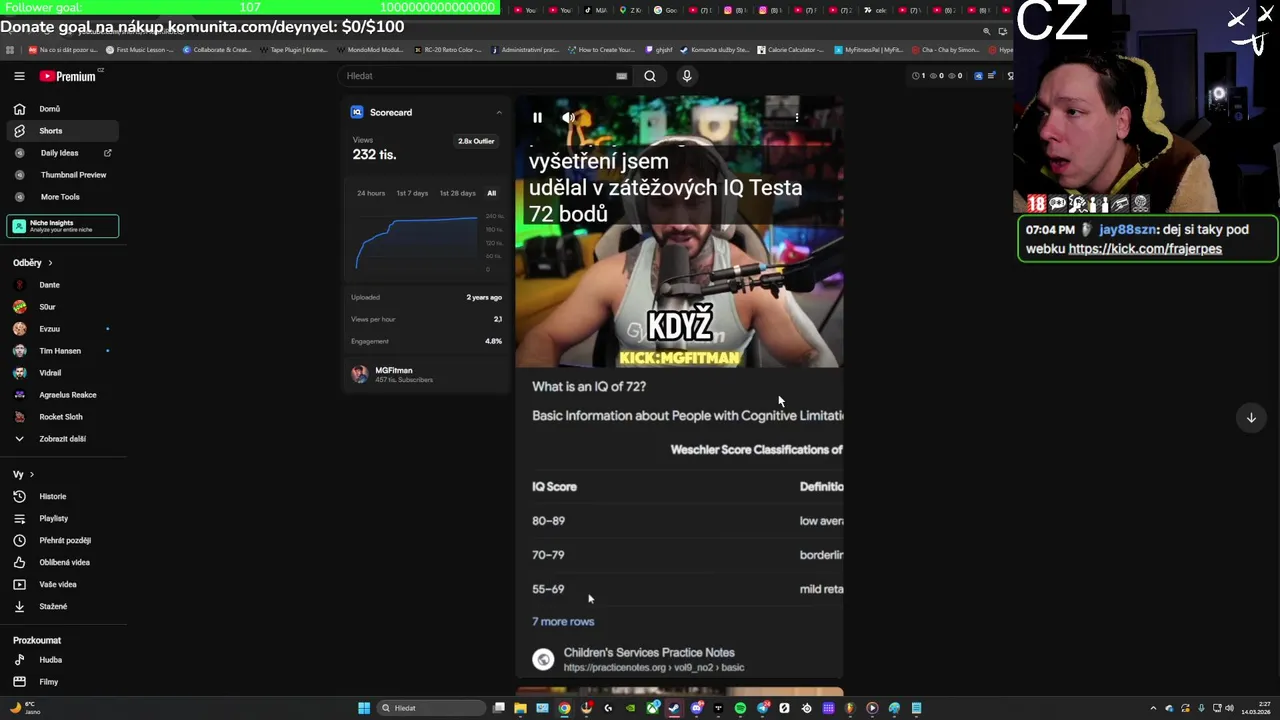This screenshot has width=1280, height=720.
Task: Open Discord from the taskbar
Action: 697,708
